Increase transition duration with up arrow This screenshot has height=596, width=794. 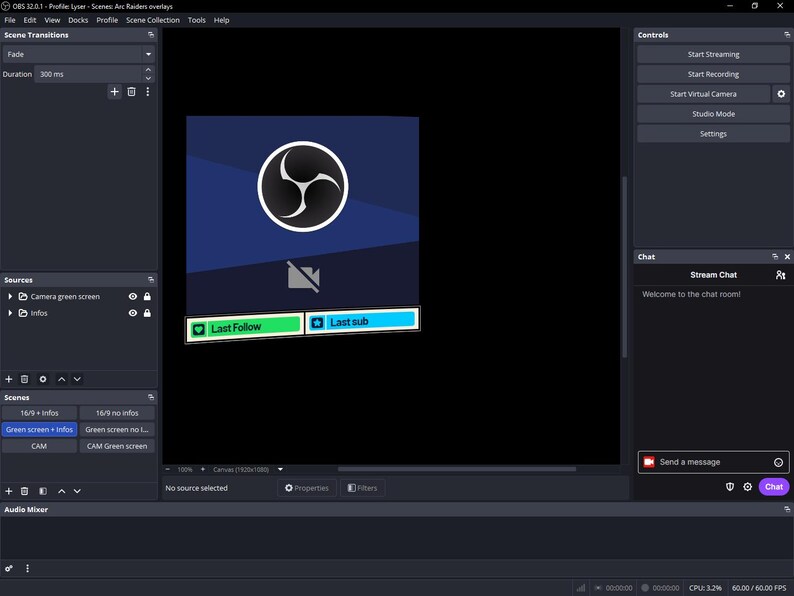tap(148, 70)
